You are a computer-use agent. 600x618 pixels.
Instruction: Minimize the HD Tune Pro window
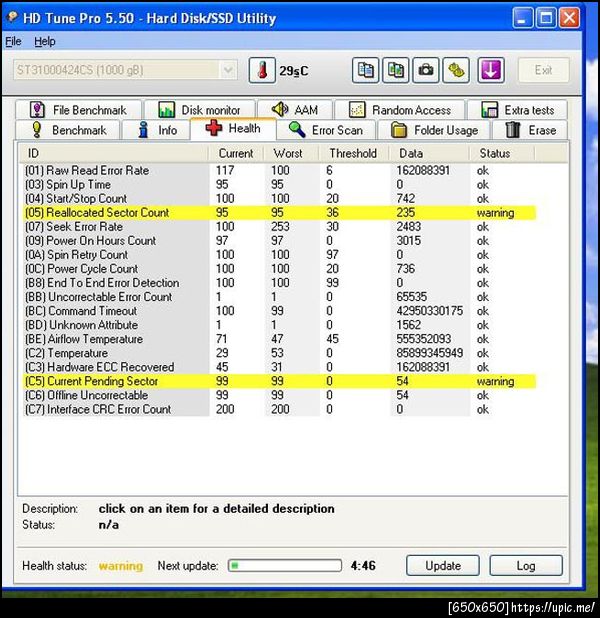coord(522,18)
